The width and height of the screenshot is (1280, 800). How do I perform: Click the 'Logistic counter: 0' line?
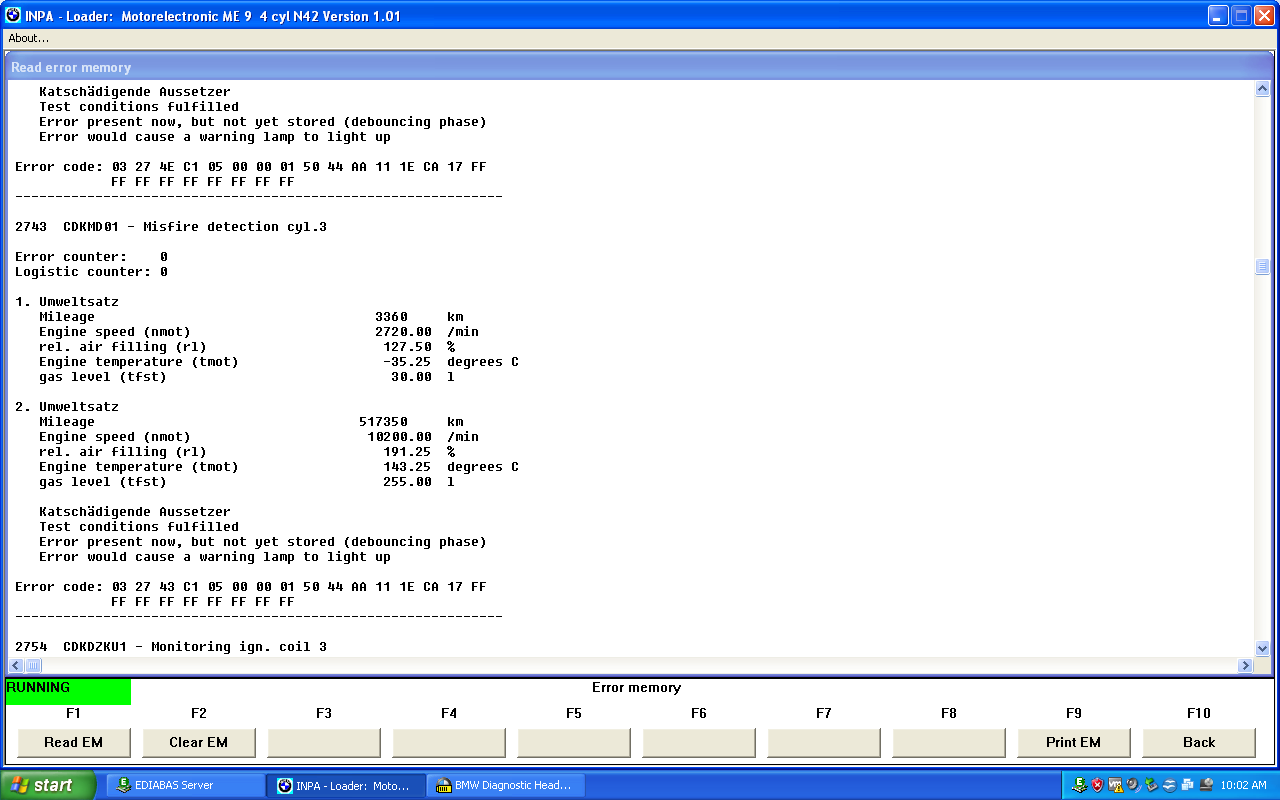91,272
